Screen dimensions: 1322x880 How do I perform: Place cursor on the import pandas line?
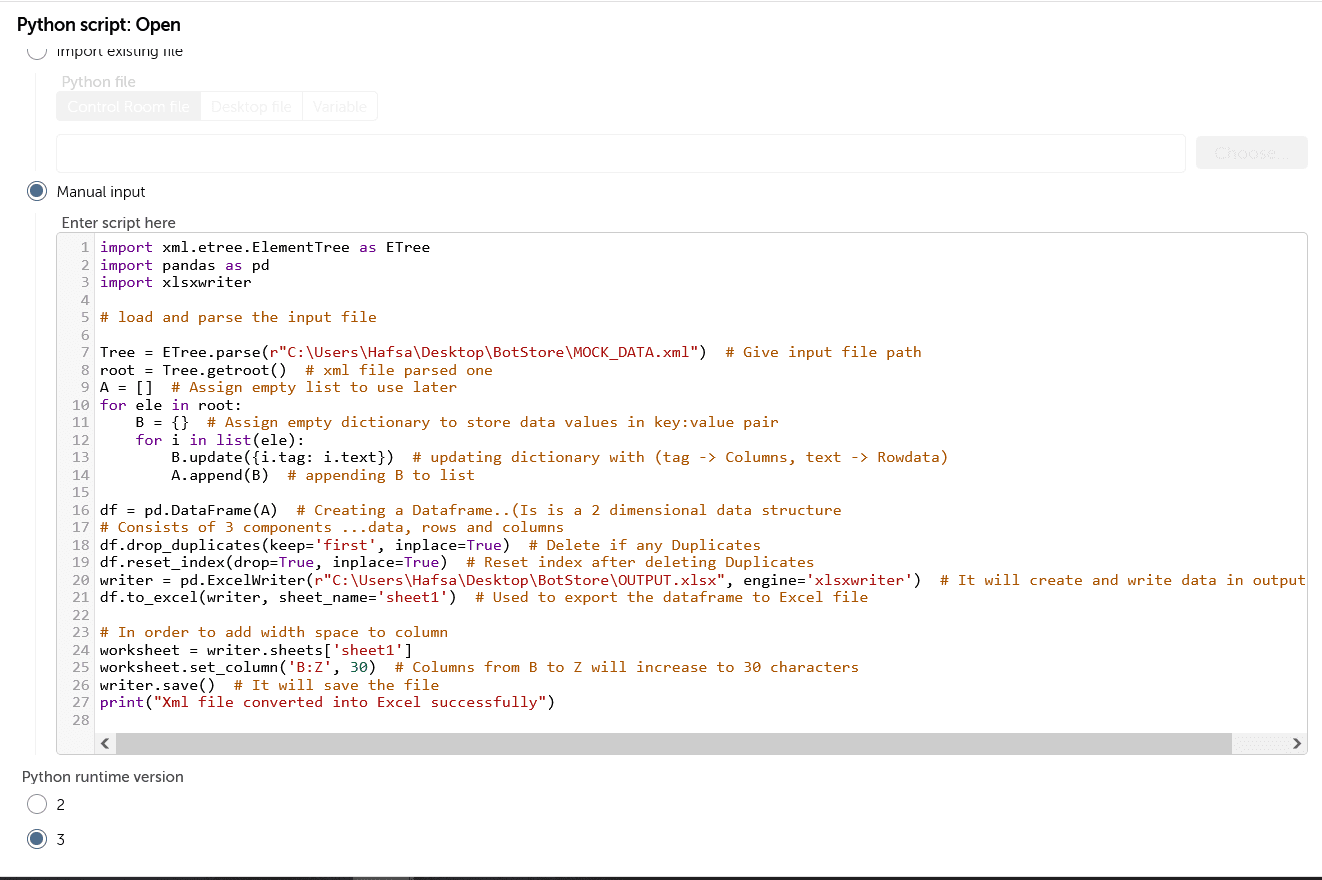click(184, 265)
